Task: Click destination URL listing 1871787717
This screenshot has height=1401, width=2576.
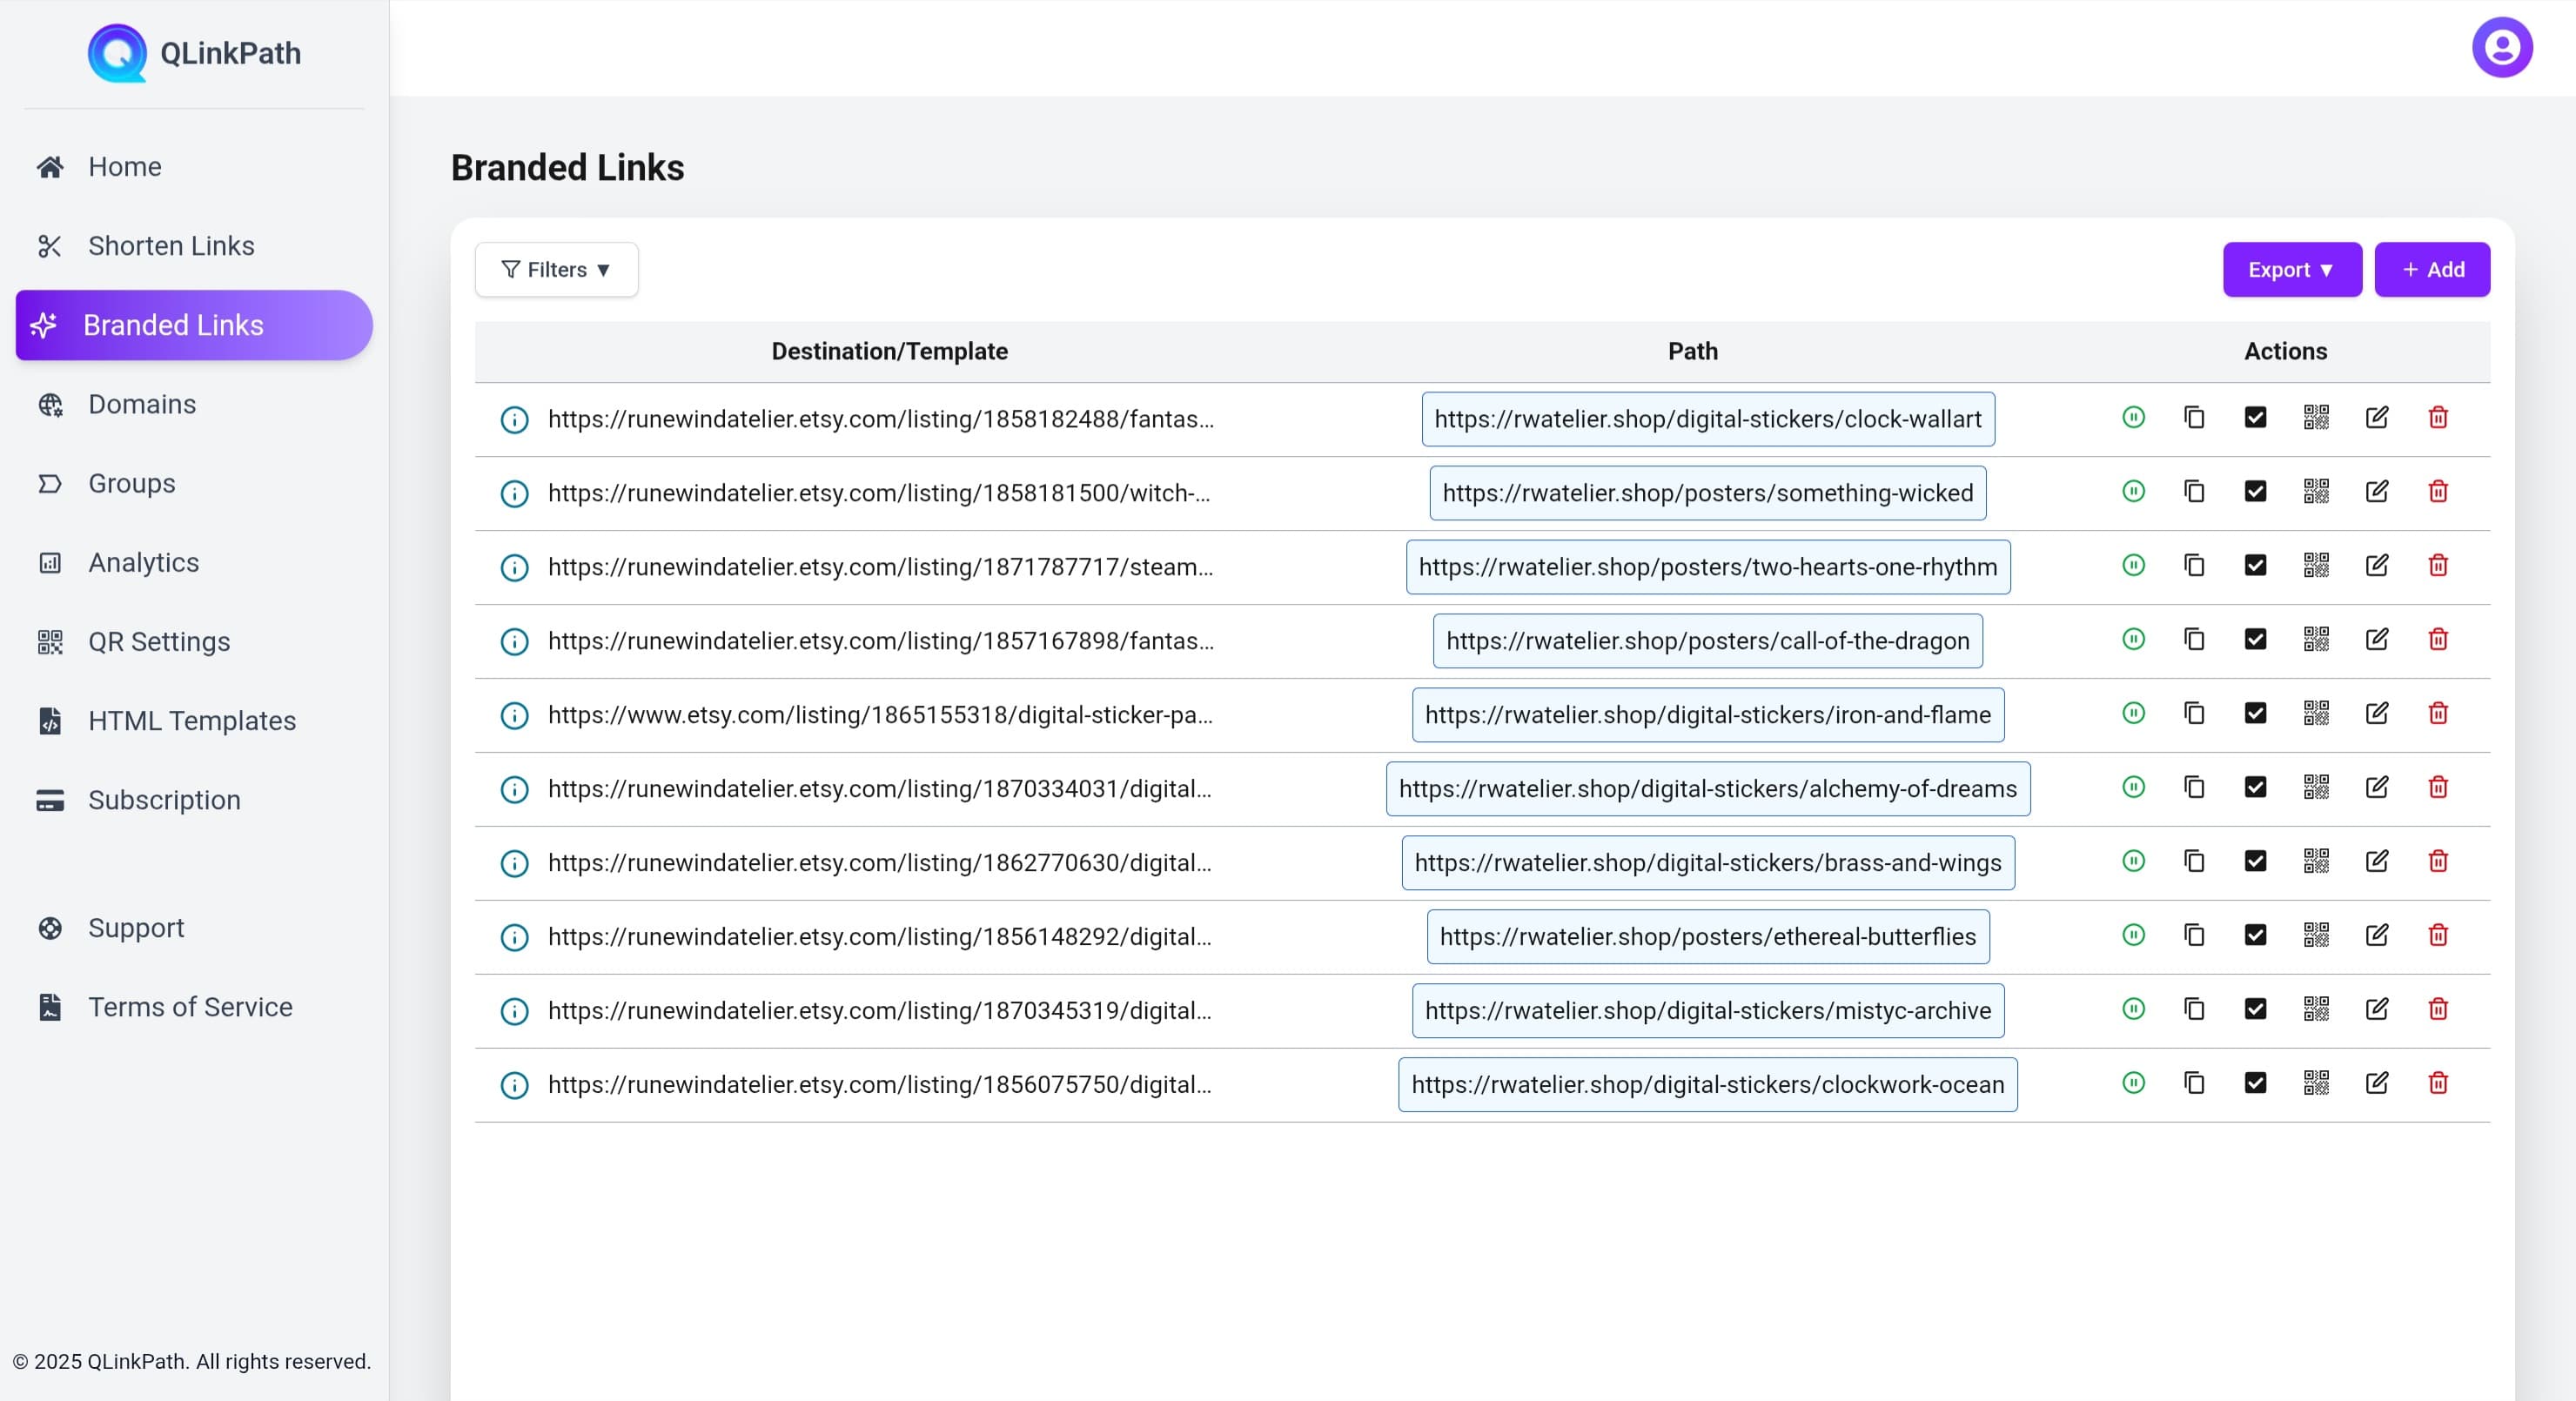Action: (x=881, y=568)
